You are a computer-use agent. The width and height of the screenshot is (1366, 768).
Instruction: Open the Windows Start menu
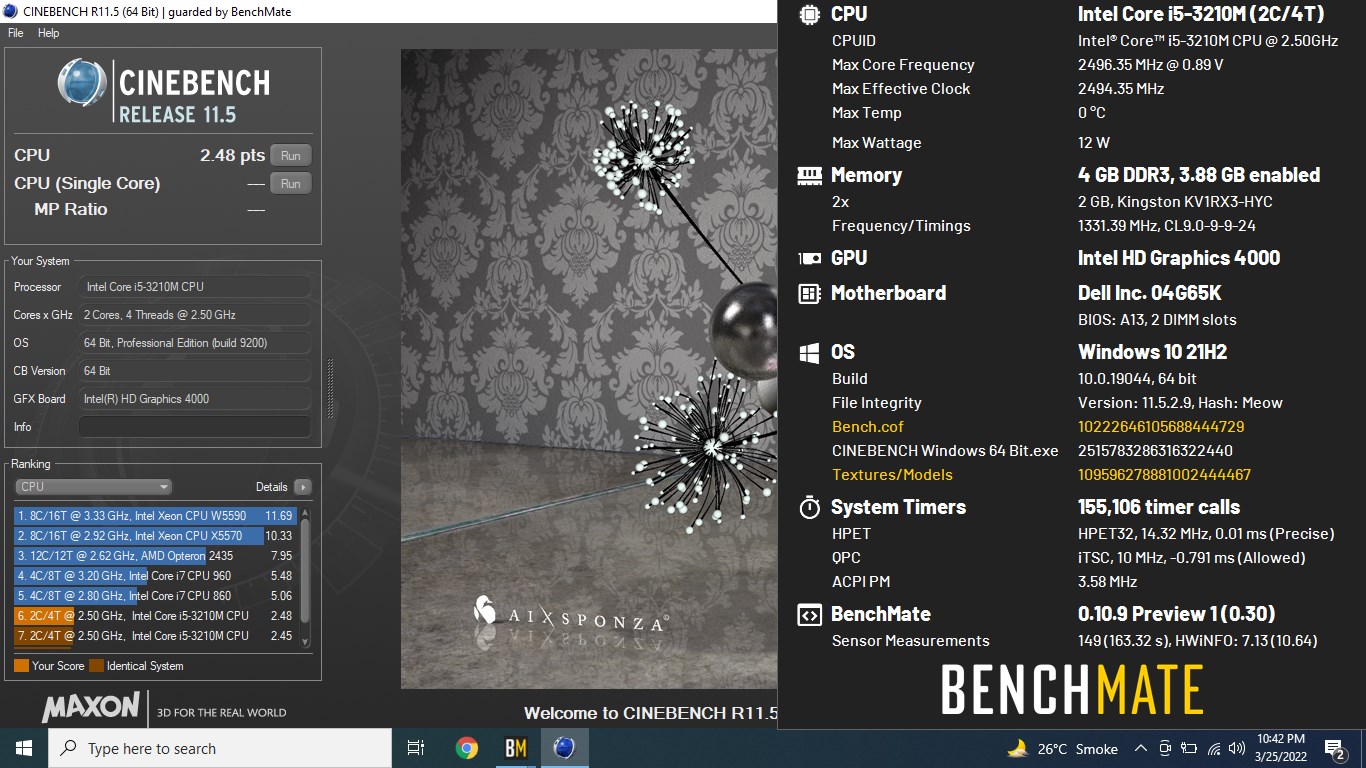click(24, 748)
